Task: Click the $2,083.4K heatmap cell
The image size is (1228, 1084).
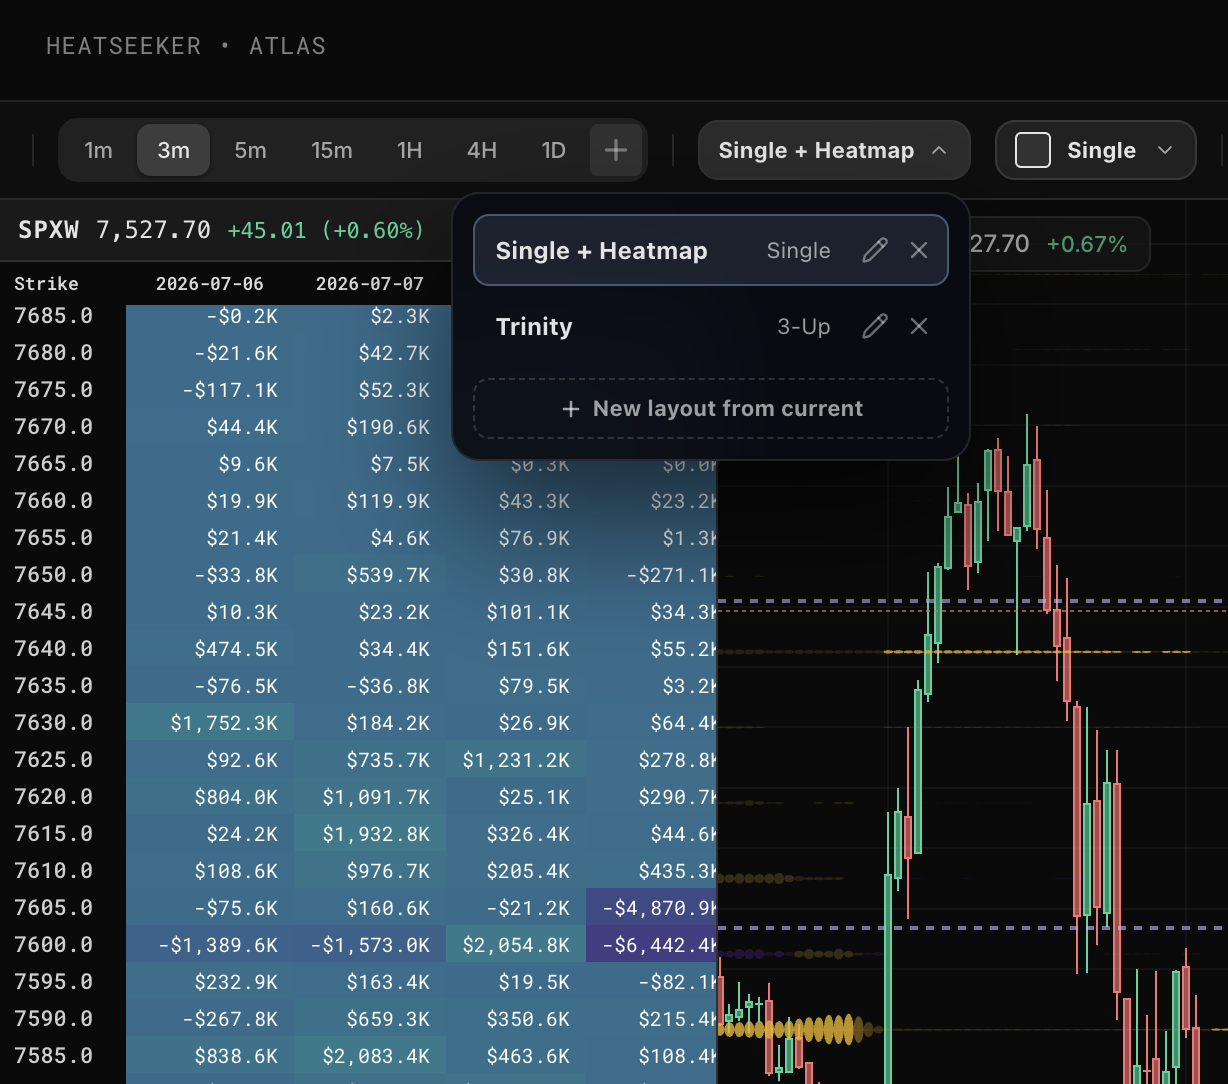Action: click(x=370, y=1055)
